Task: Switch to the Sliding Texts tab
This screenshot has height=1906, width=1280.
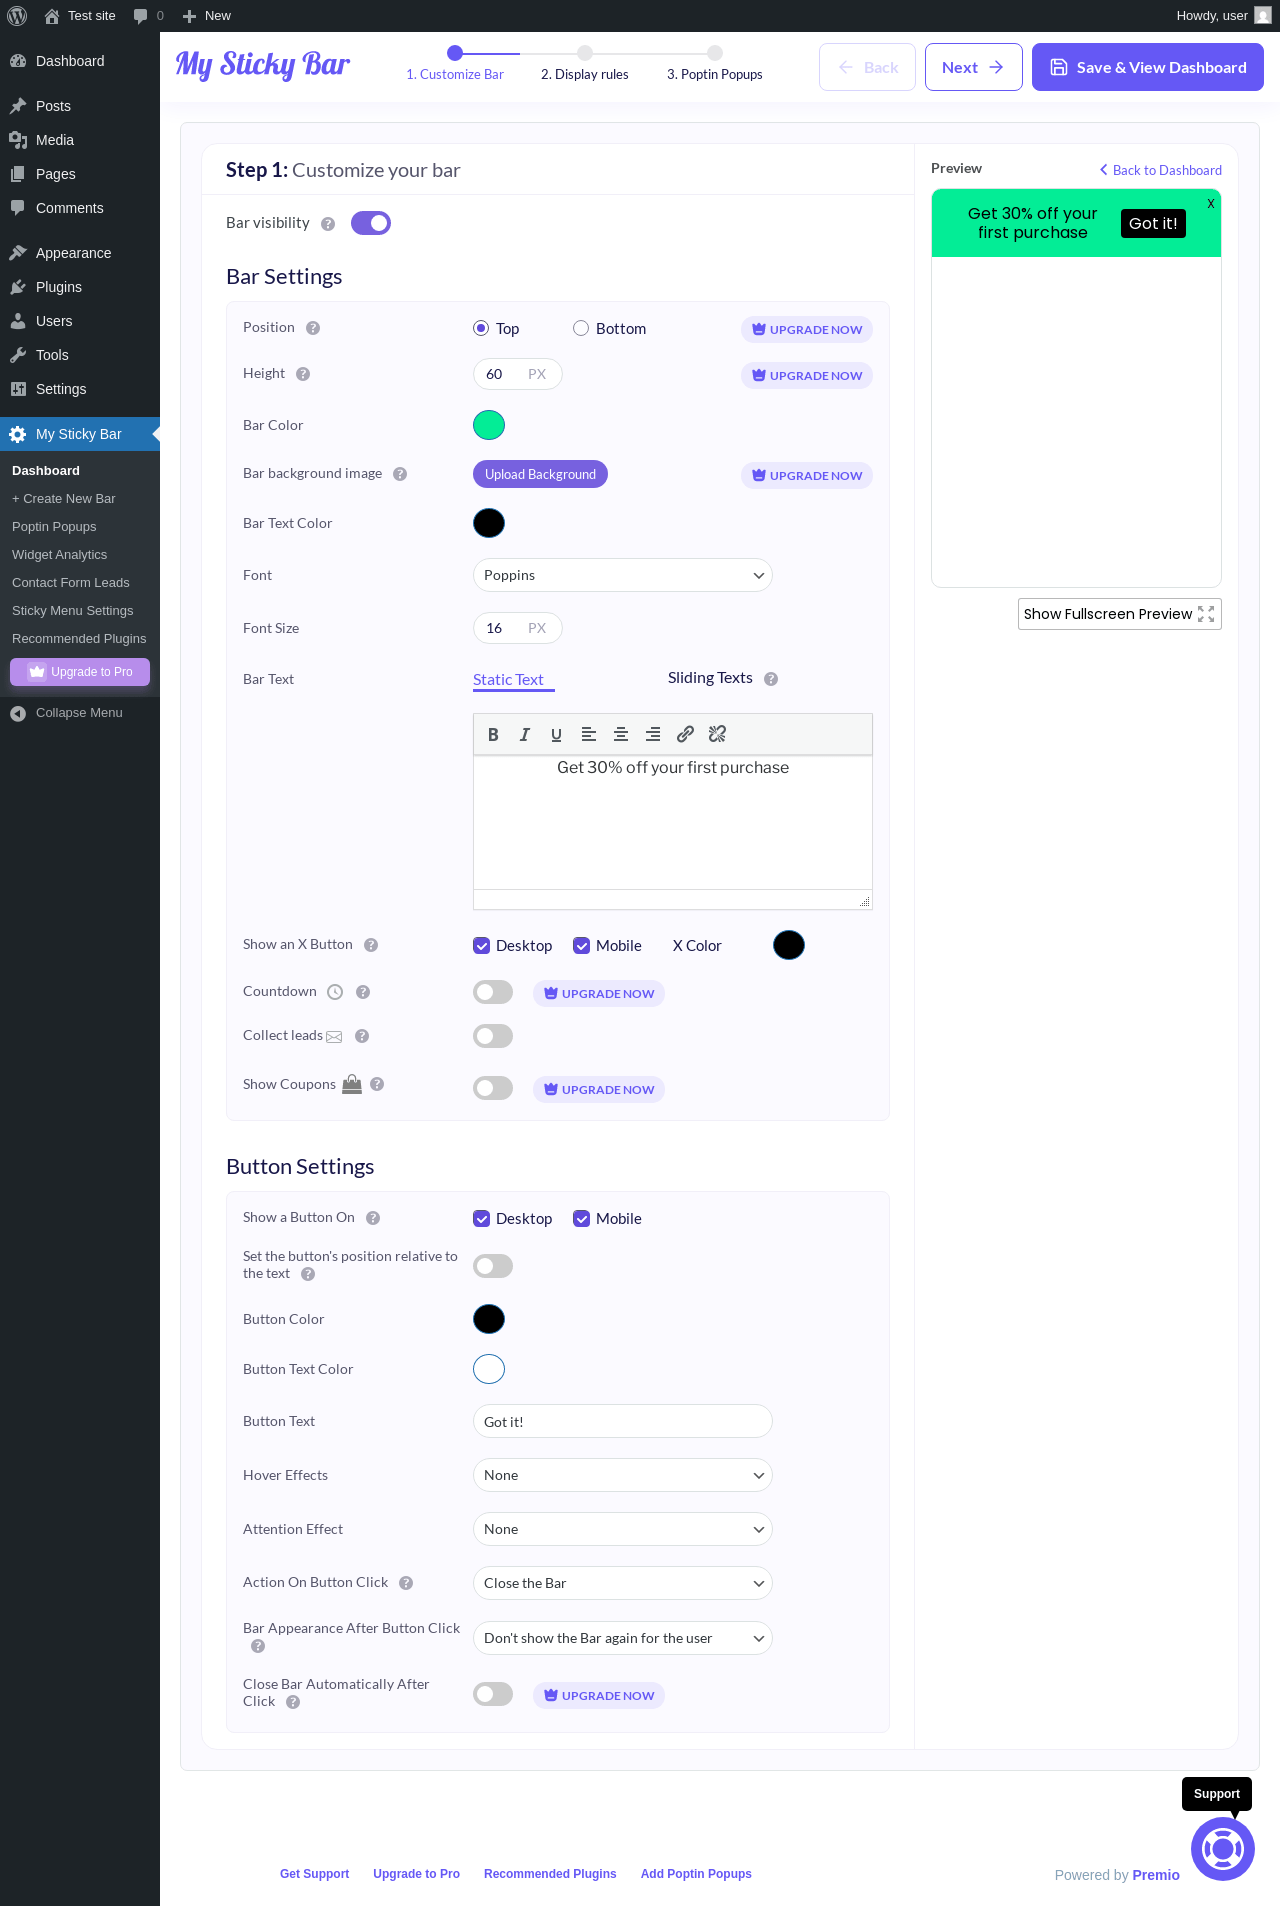Action: [710, 678]
